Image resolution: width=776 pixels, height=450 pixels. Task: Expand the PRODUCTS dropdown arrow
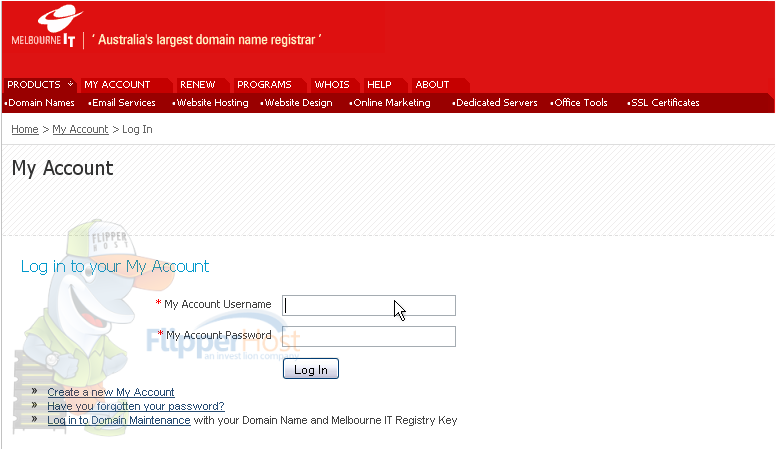coord(70,84)
